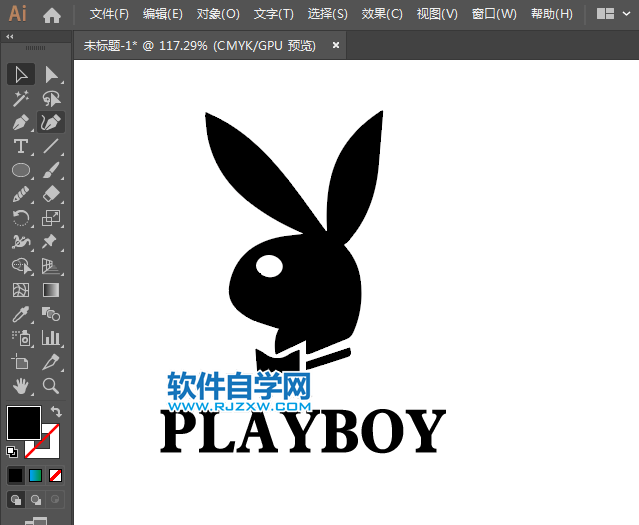Enable Draw Inside mode
This screenshot has width=639, height=525.
tap(55, 500)
